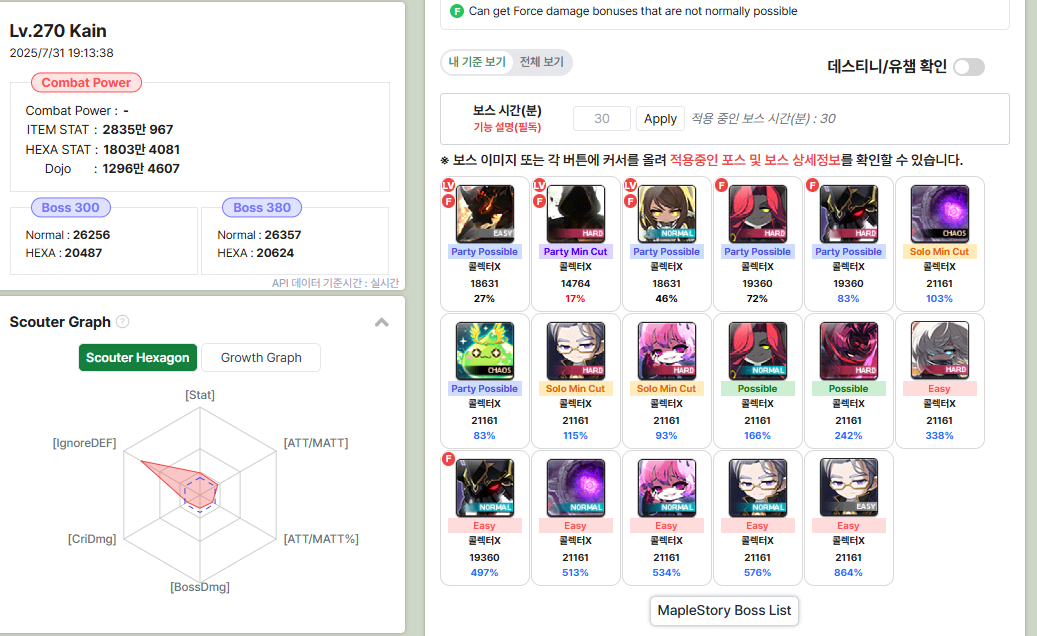
Task: Switch to the Growth Graph tab
Action: [x=261, y=358]
